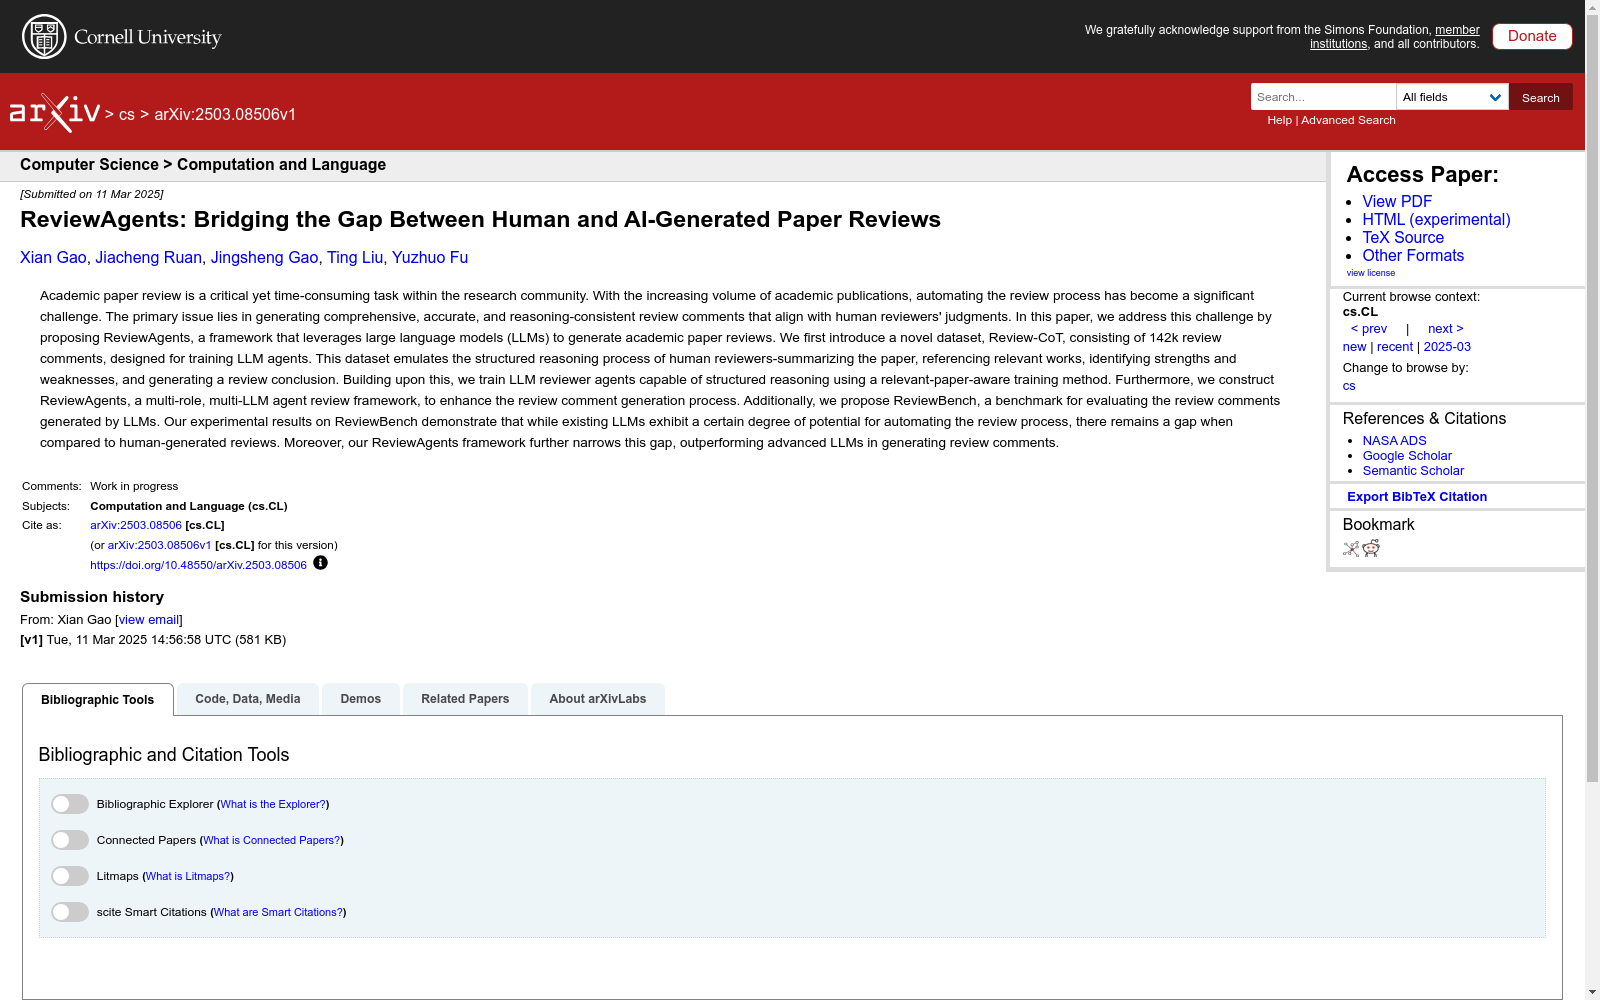Switch to Bibliographic Tools tab

point(98,700)
